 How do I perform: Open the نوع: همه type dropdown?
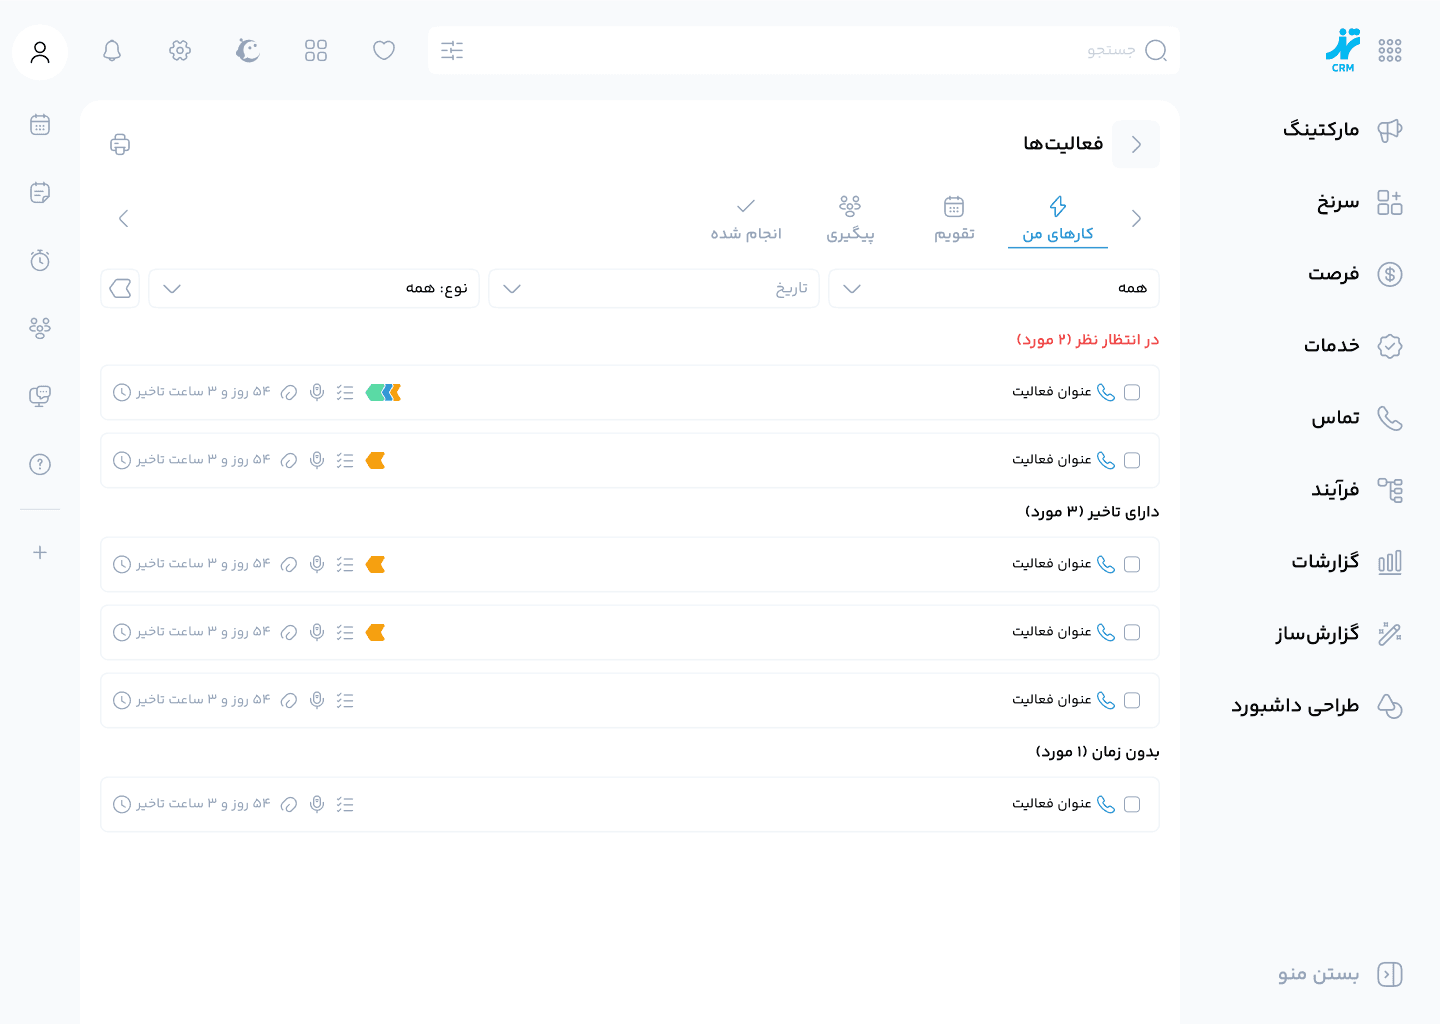coord(314,288)
